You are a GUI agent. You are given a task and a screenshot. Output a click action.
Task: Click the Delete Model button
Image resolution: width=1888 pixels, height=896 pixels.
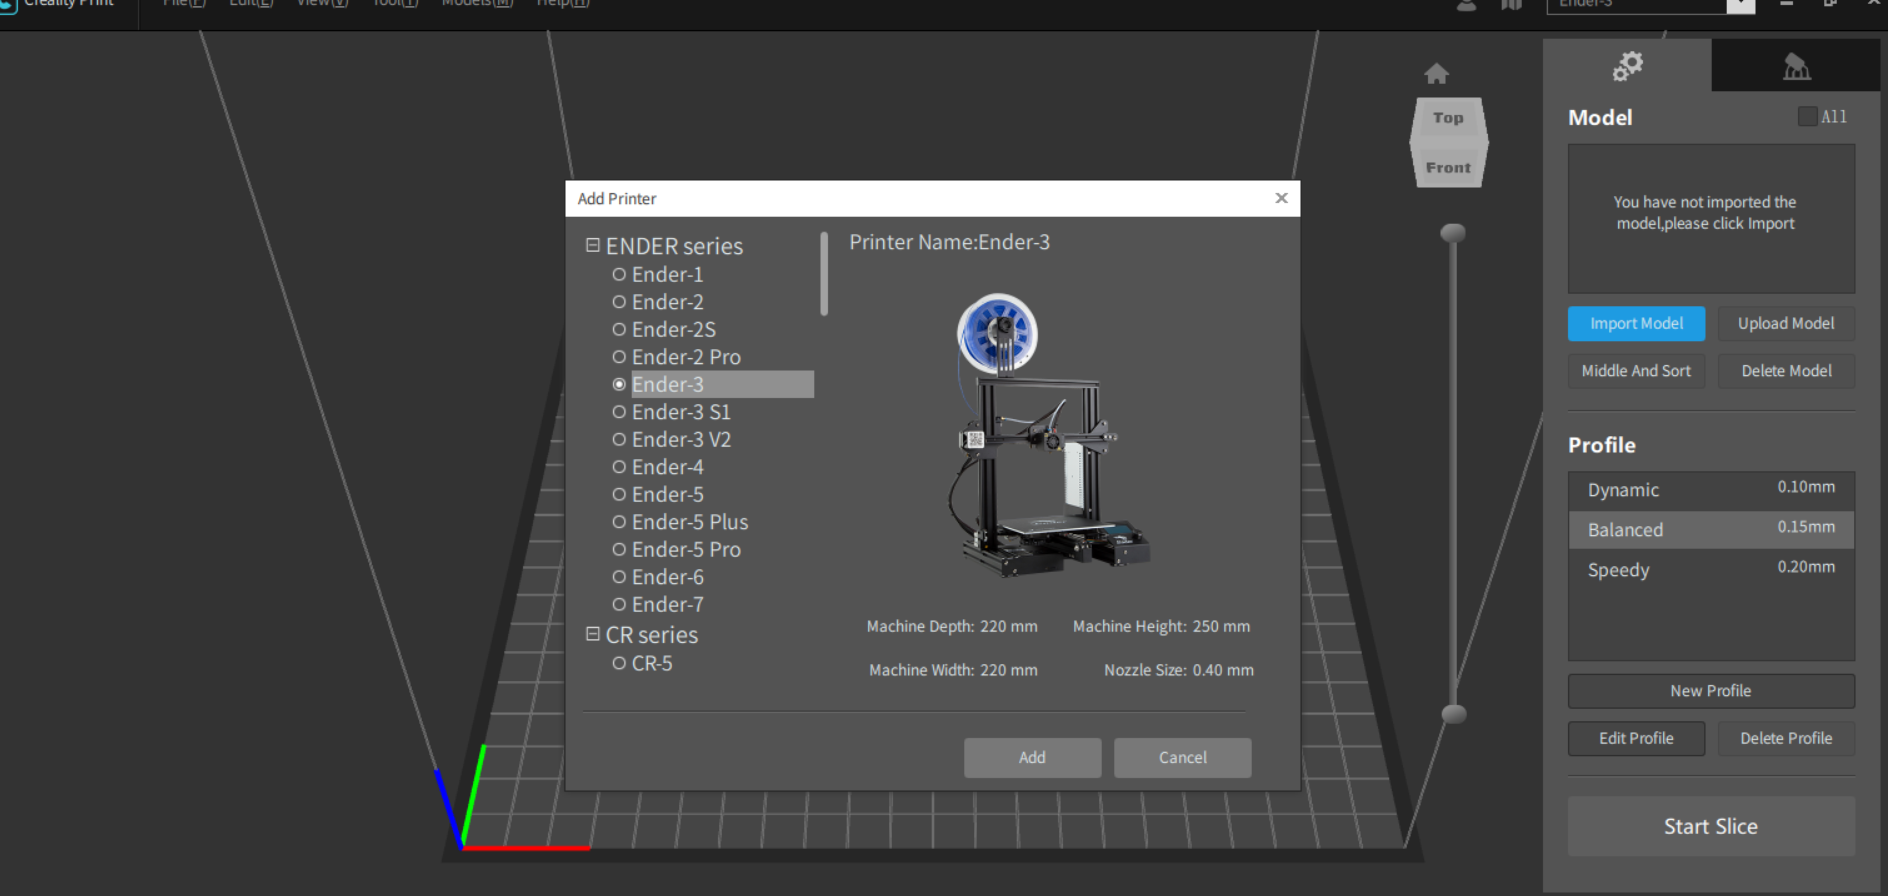click(x=1786, y=371)
